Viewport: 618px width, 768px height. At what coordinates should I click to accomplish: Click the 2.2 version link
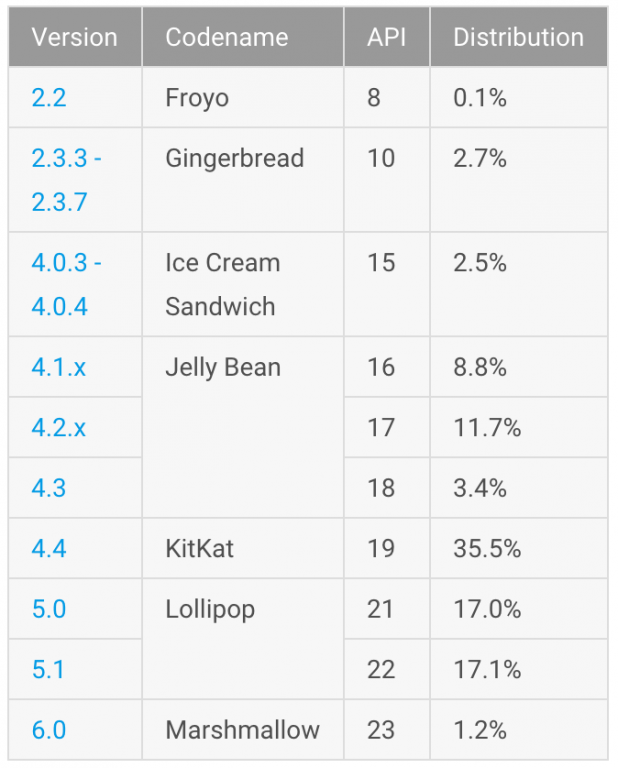[x=49, y=98]
